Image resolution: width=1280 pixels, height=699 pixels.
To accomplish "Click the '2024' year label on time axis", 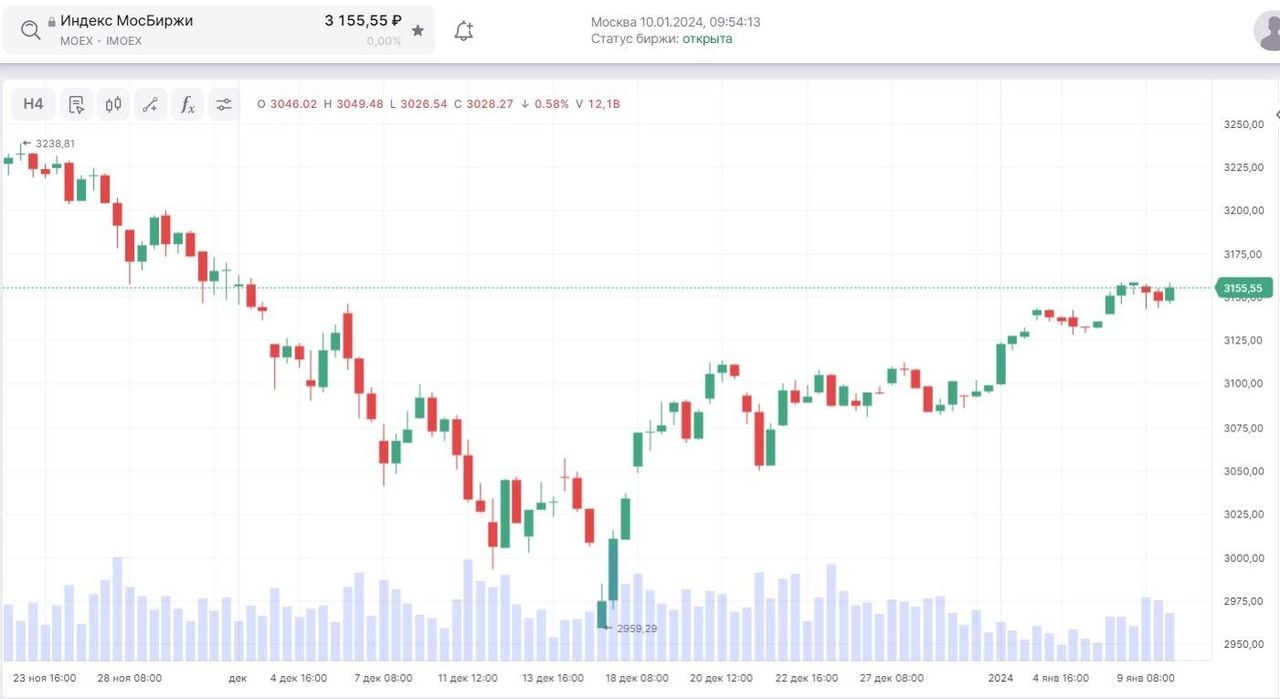I will click(1001, 678).
